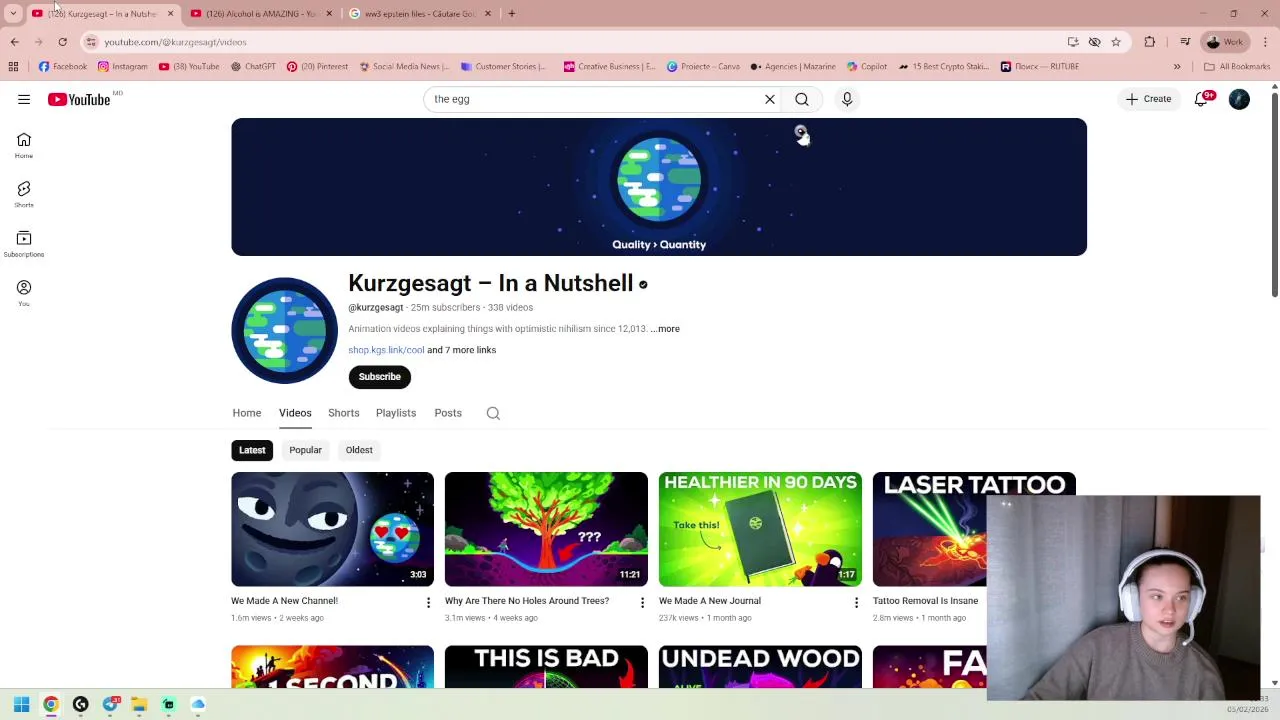1280x720 pixels.
Task: Reload the page in Chrome
Action: tap(62, 42)
